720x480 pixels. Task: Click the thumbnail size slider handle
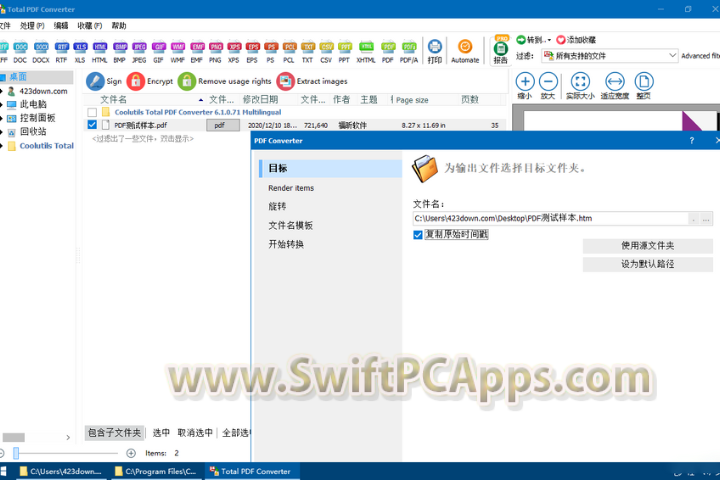click(x=16, y=453)
